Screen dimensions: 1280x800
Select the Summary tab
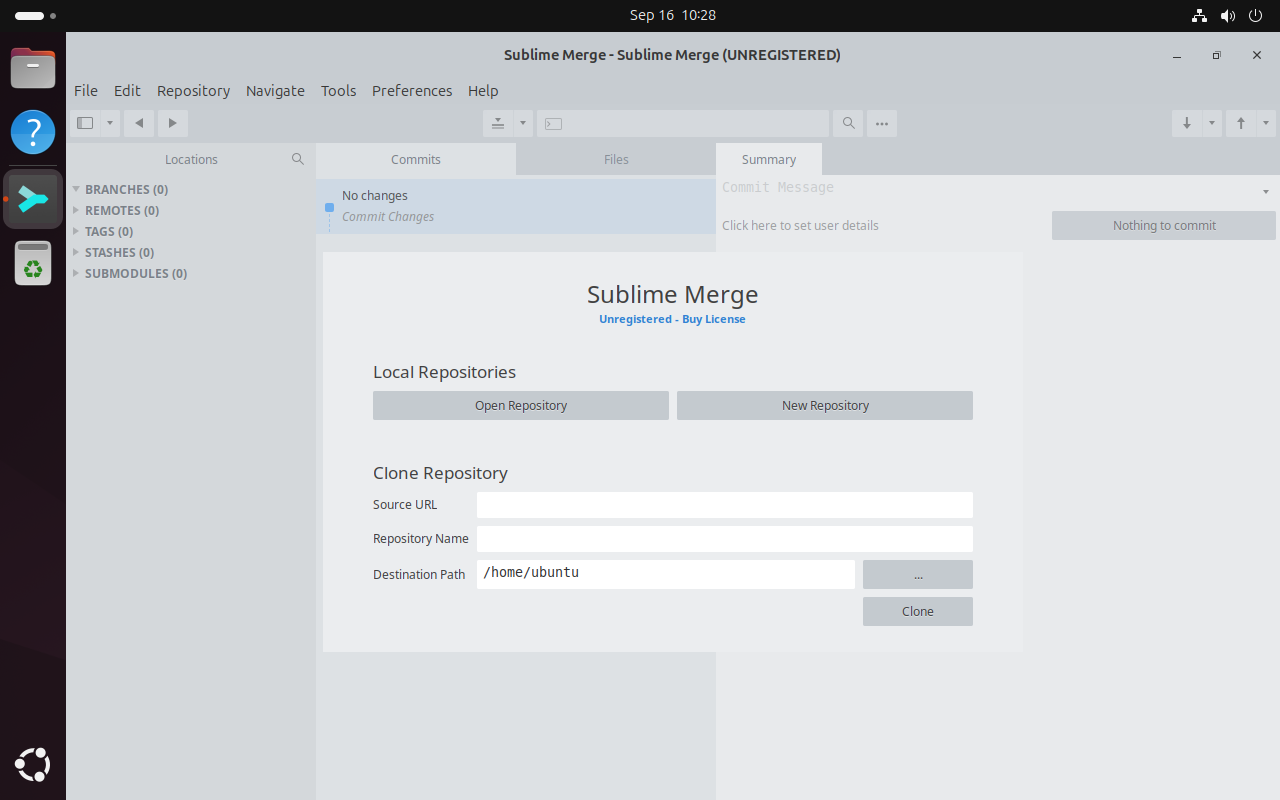[769, 159]
